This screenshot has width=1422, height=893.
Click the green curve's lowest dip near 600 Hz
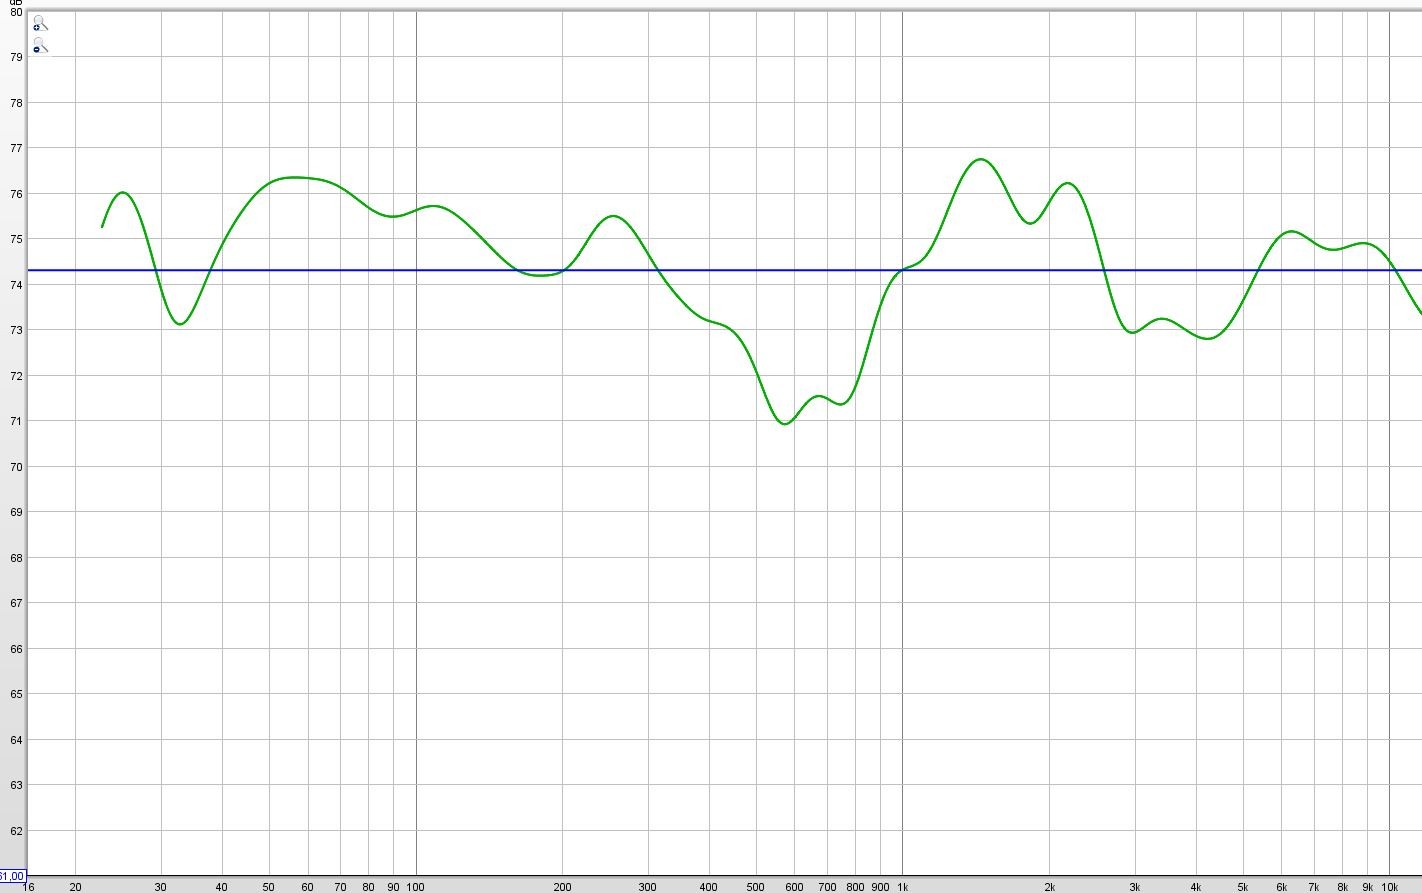[x=785, y=424]
